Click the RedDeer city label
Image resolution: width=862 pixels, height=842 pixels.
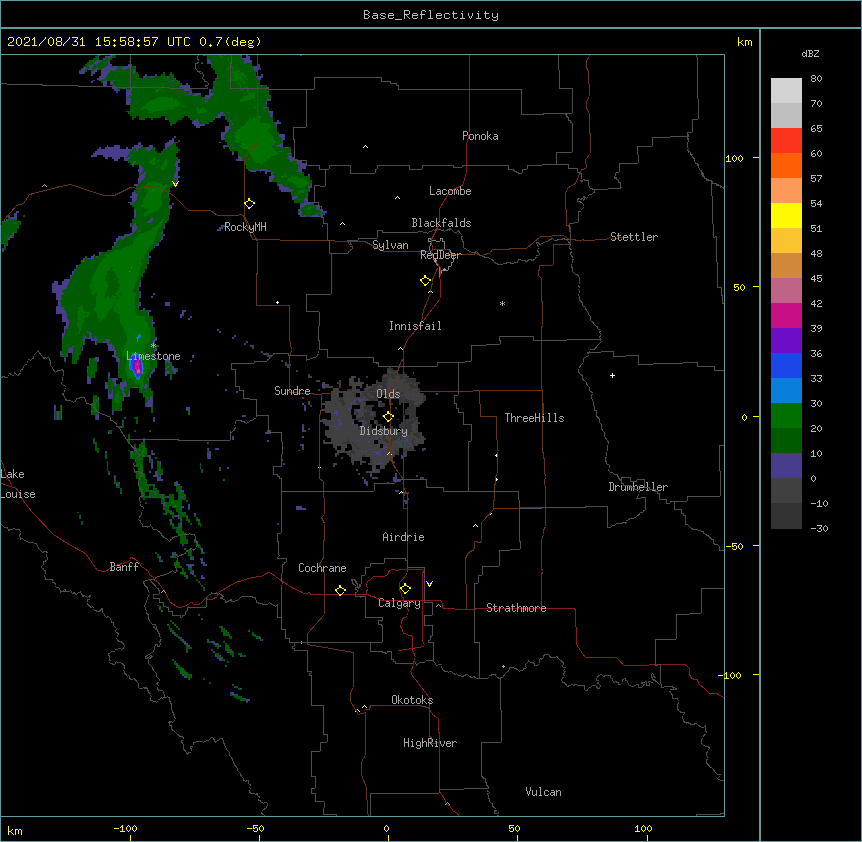coord(440,255)
